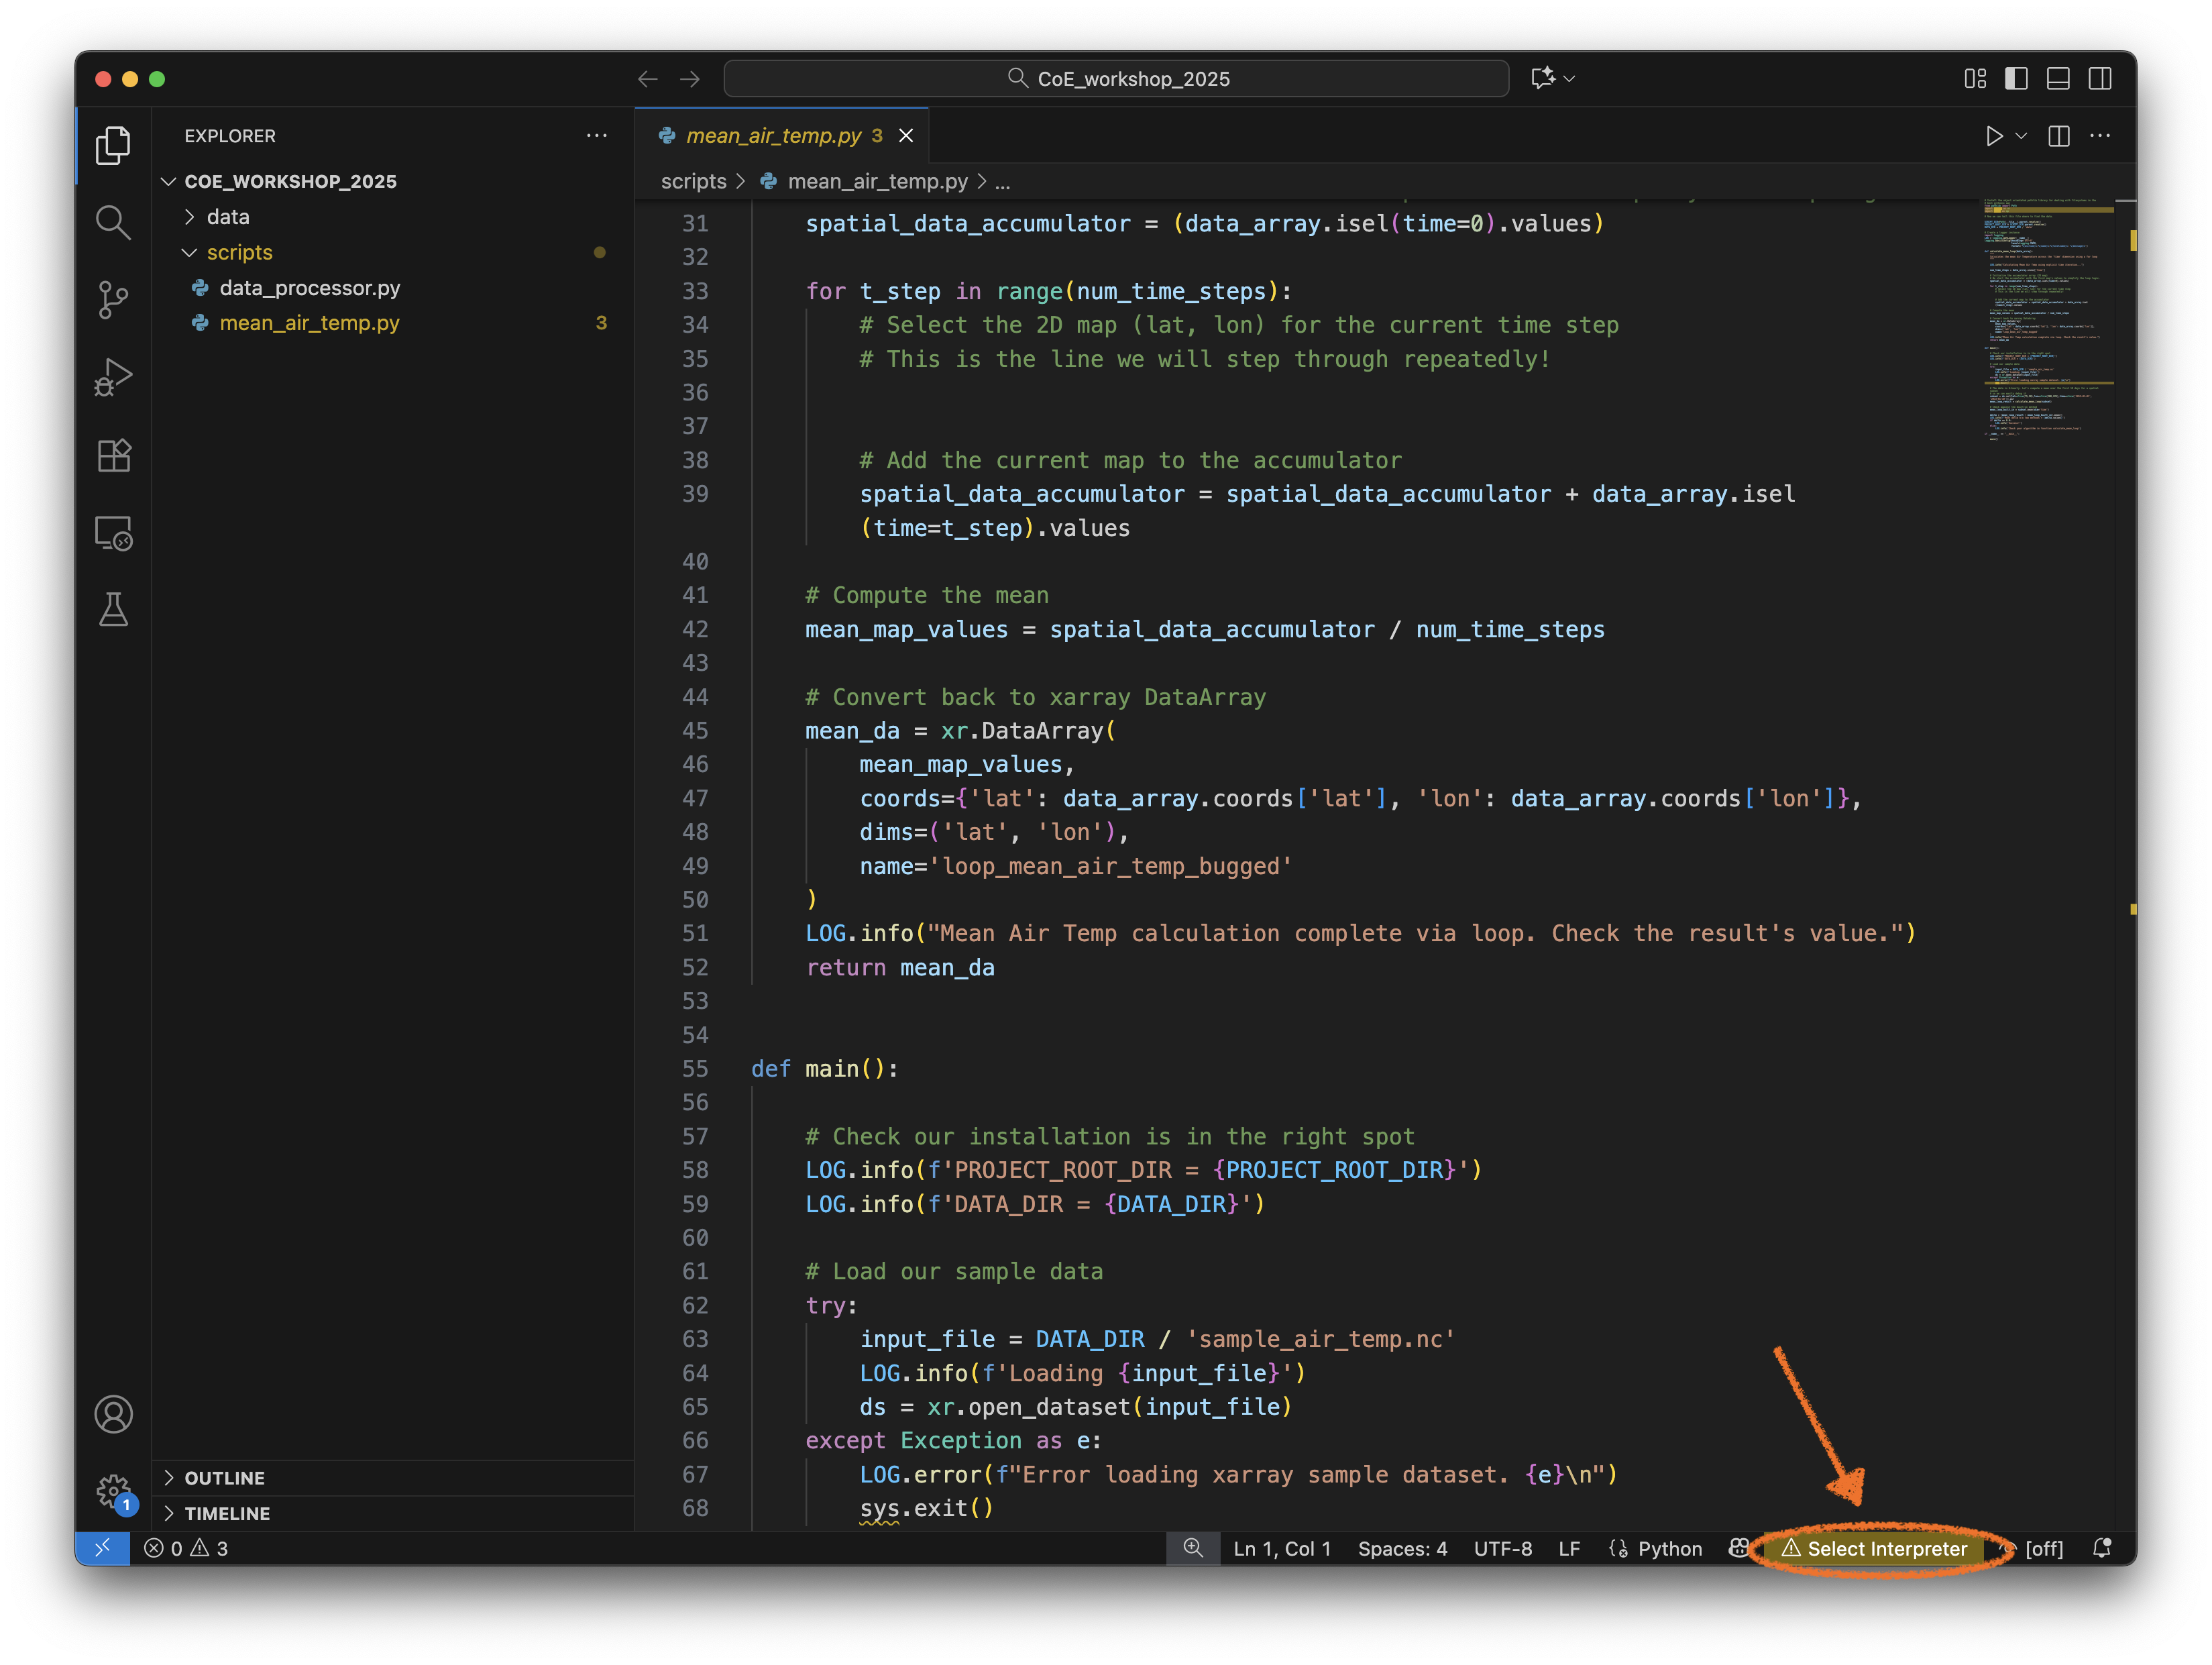Toggle the Primary Side Bar visibility

2016,79
